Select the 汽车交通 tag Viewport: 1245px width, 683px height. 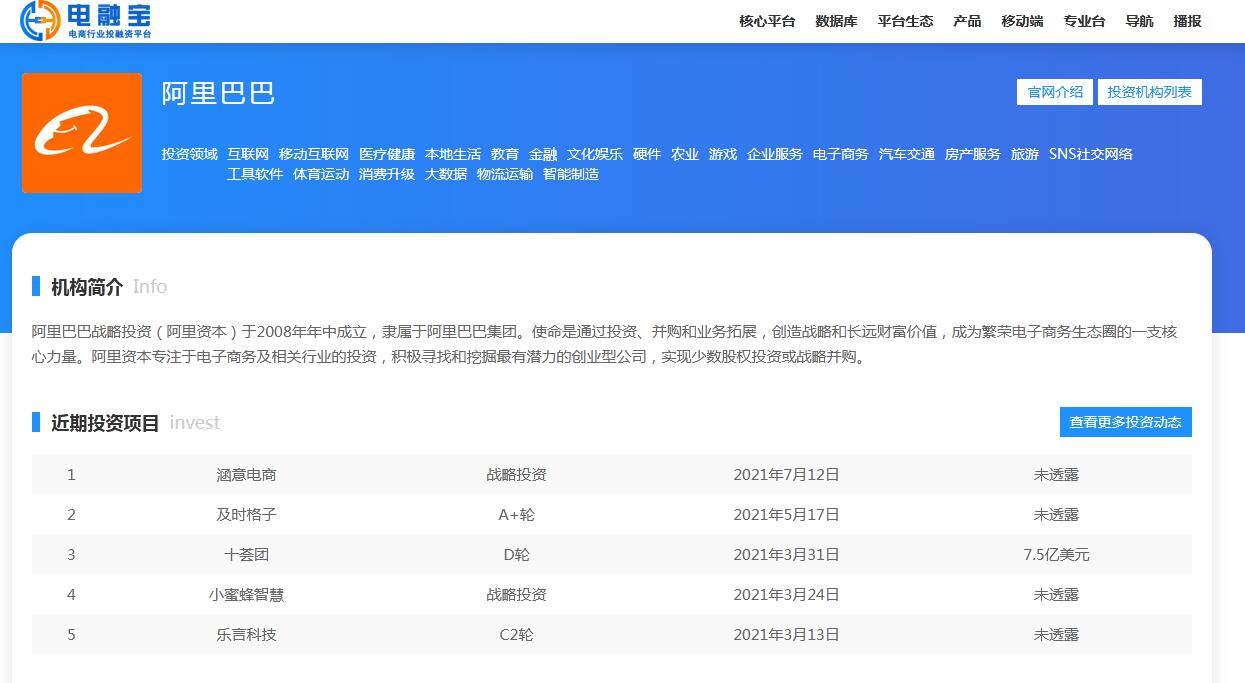click(x=907, y=154)
